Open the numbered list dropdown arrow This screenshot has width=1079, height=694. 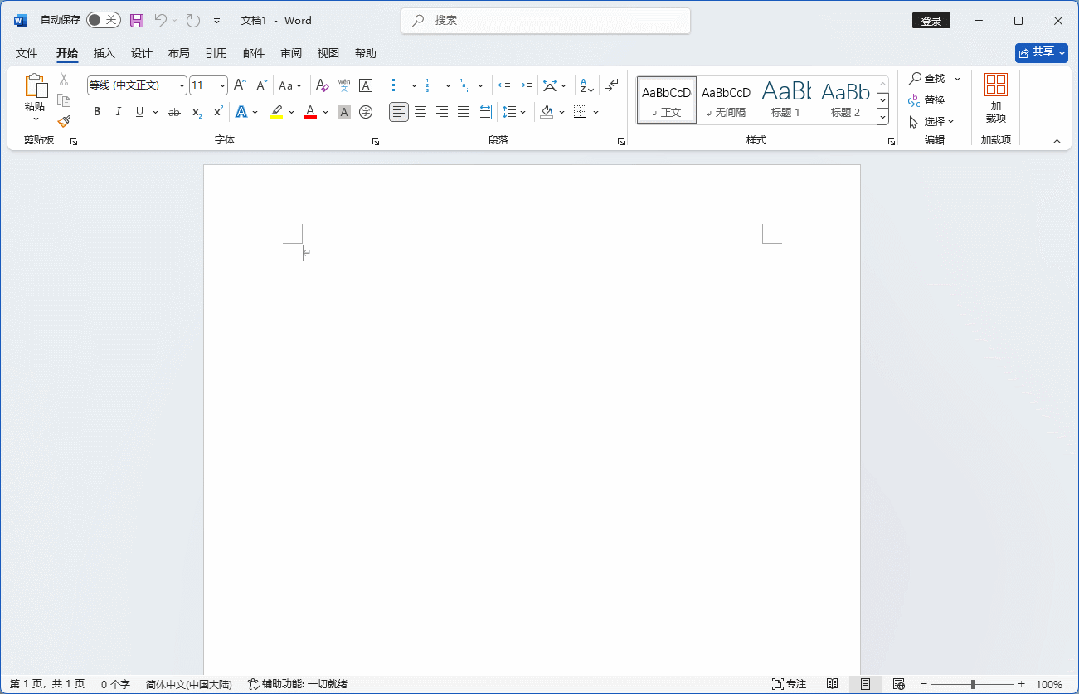448,86
